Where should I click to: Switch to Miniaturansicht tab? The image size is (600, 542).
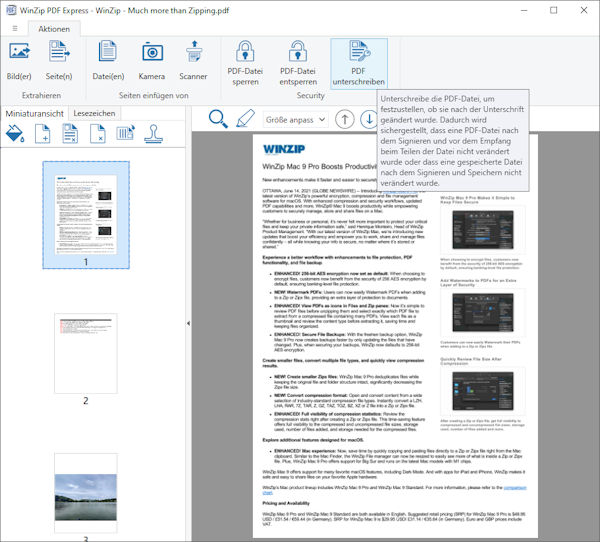click(x=34, y=113)
